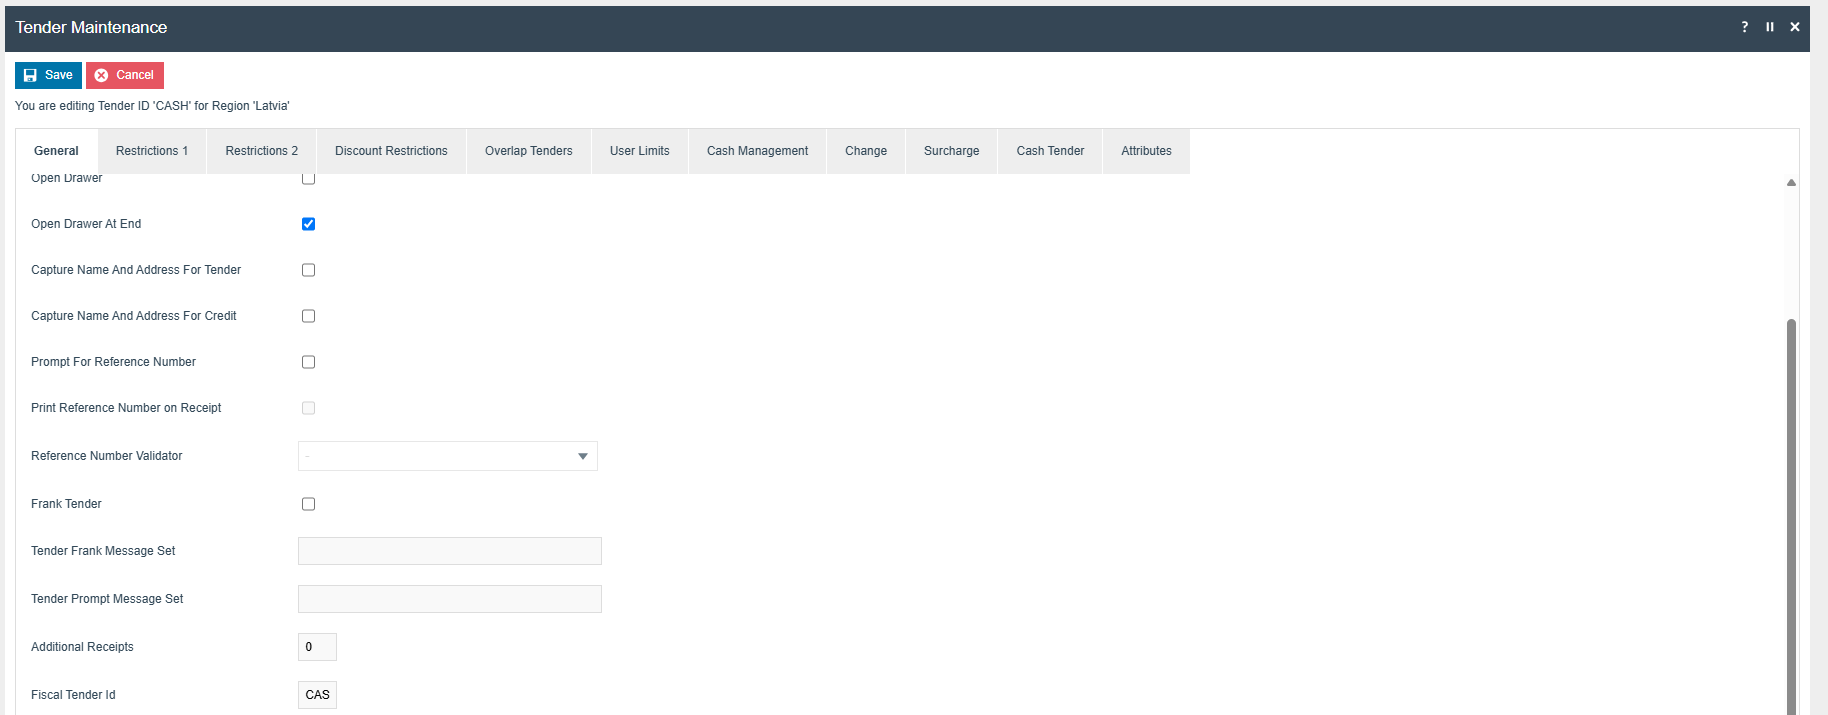The height and width of the screenshot is (715, 1828).
Task: Cancel editing the tender
Action: tap(125, 75)
